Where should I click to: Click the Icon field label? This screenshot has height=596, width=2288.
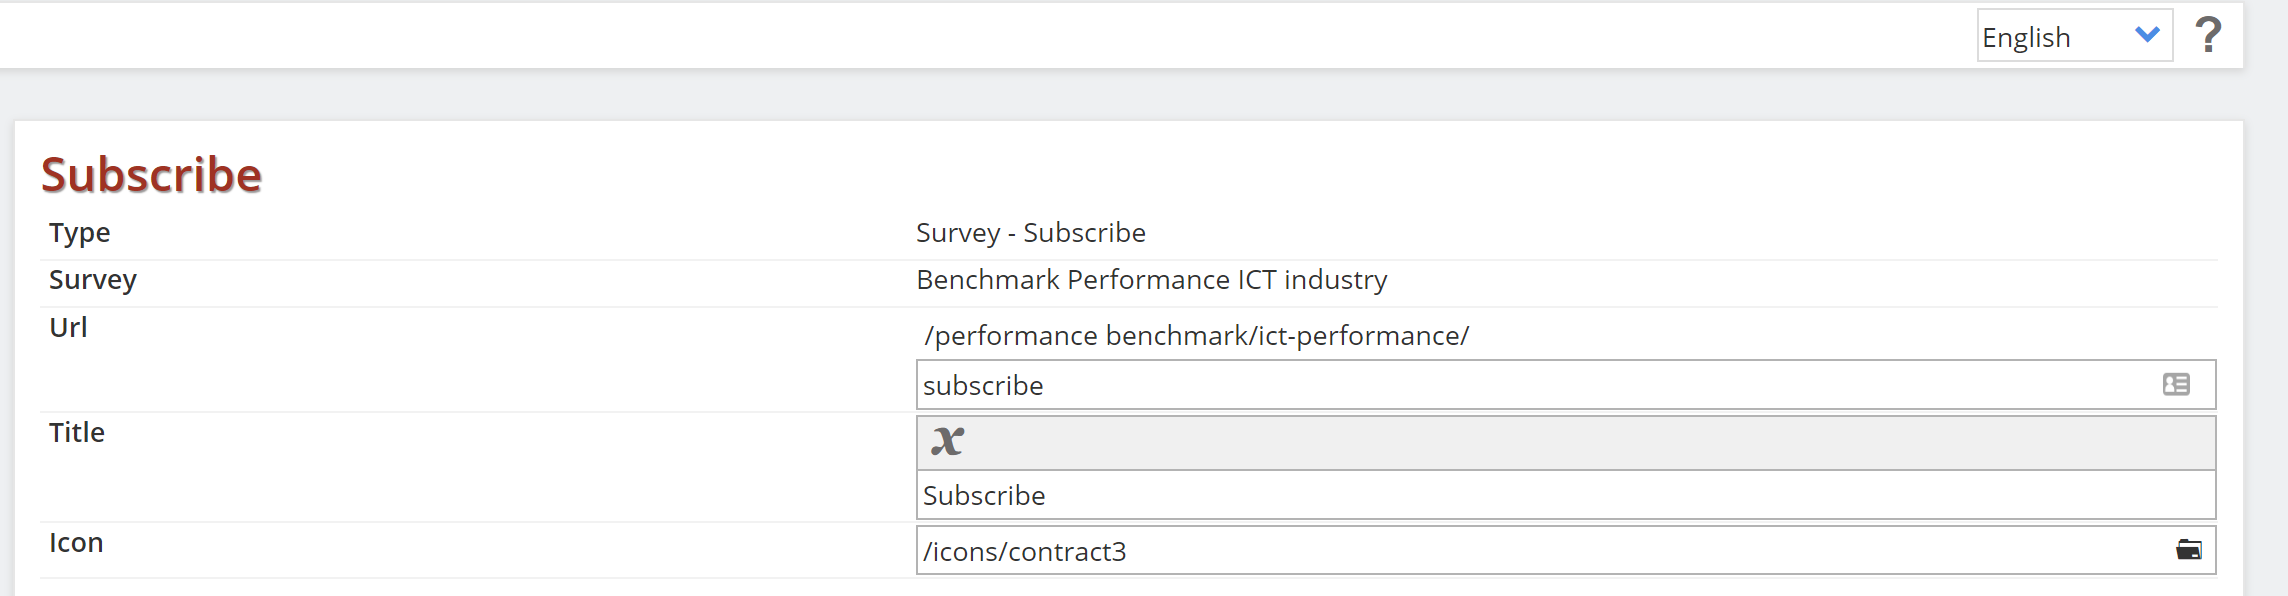pyautogui.click(x=76, y=542)
